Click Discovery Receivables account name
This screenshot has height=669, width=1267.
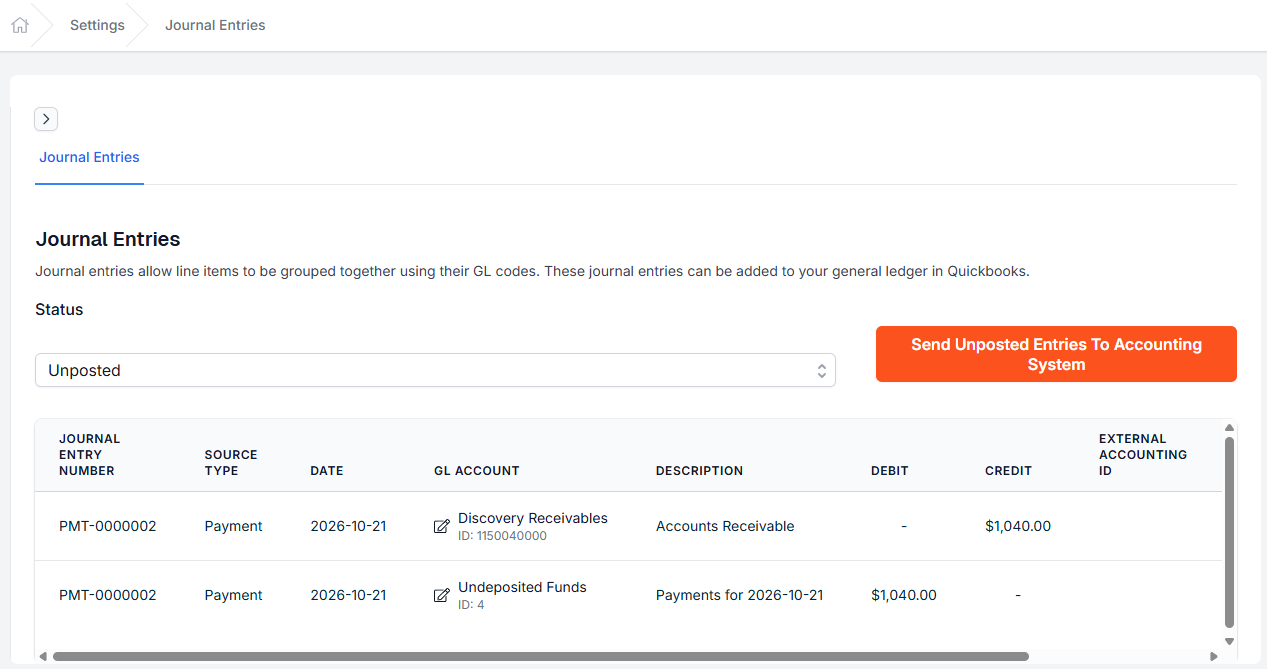coord(533,518)
